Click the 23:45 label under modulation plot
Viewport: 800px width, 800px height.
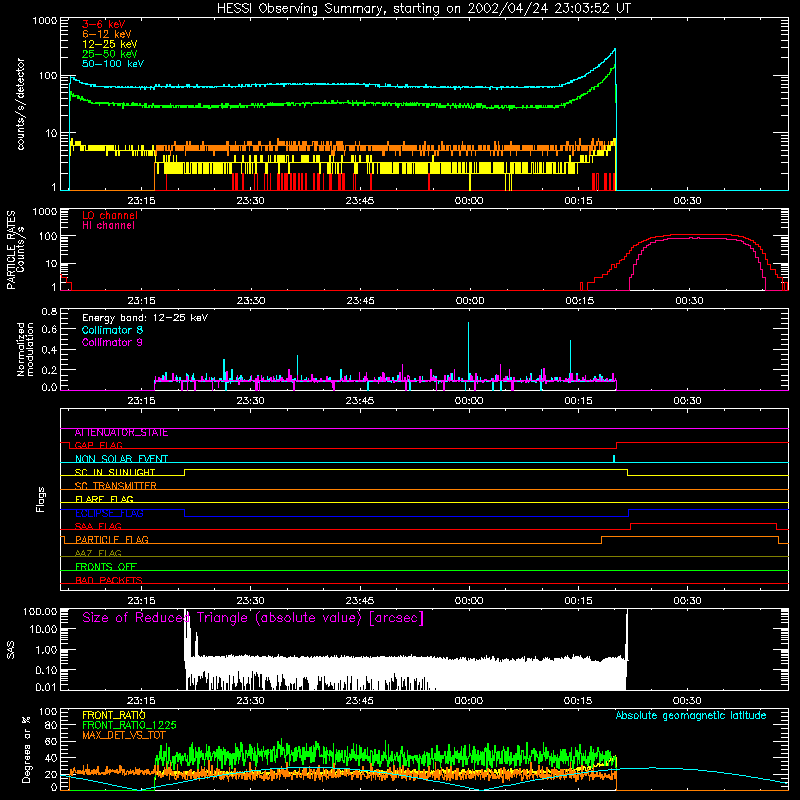(x=360, y=401)
